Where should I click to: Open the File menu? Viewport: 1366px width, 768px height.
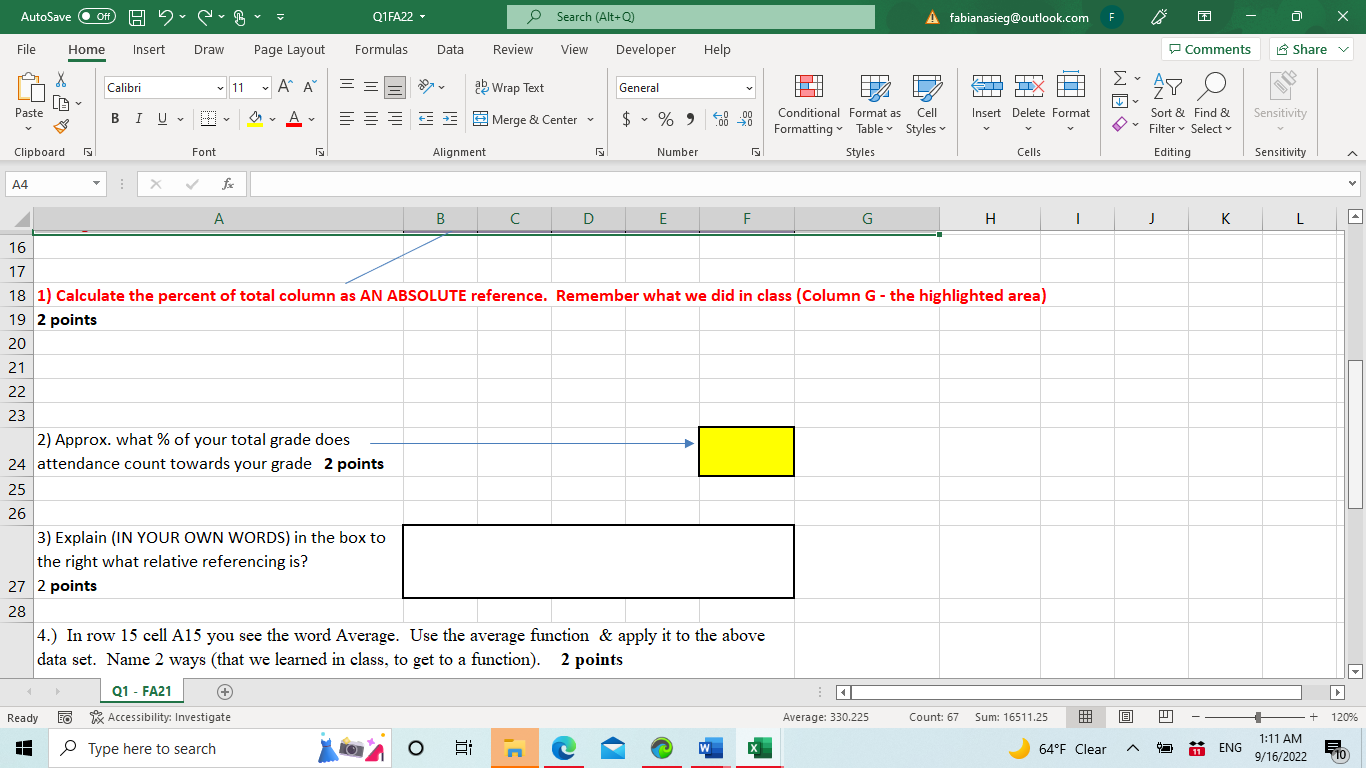[x=27, y=49]
